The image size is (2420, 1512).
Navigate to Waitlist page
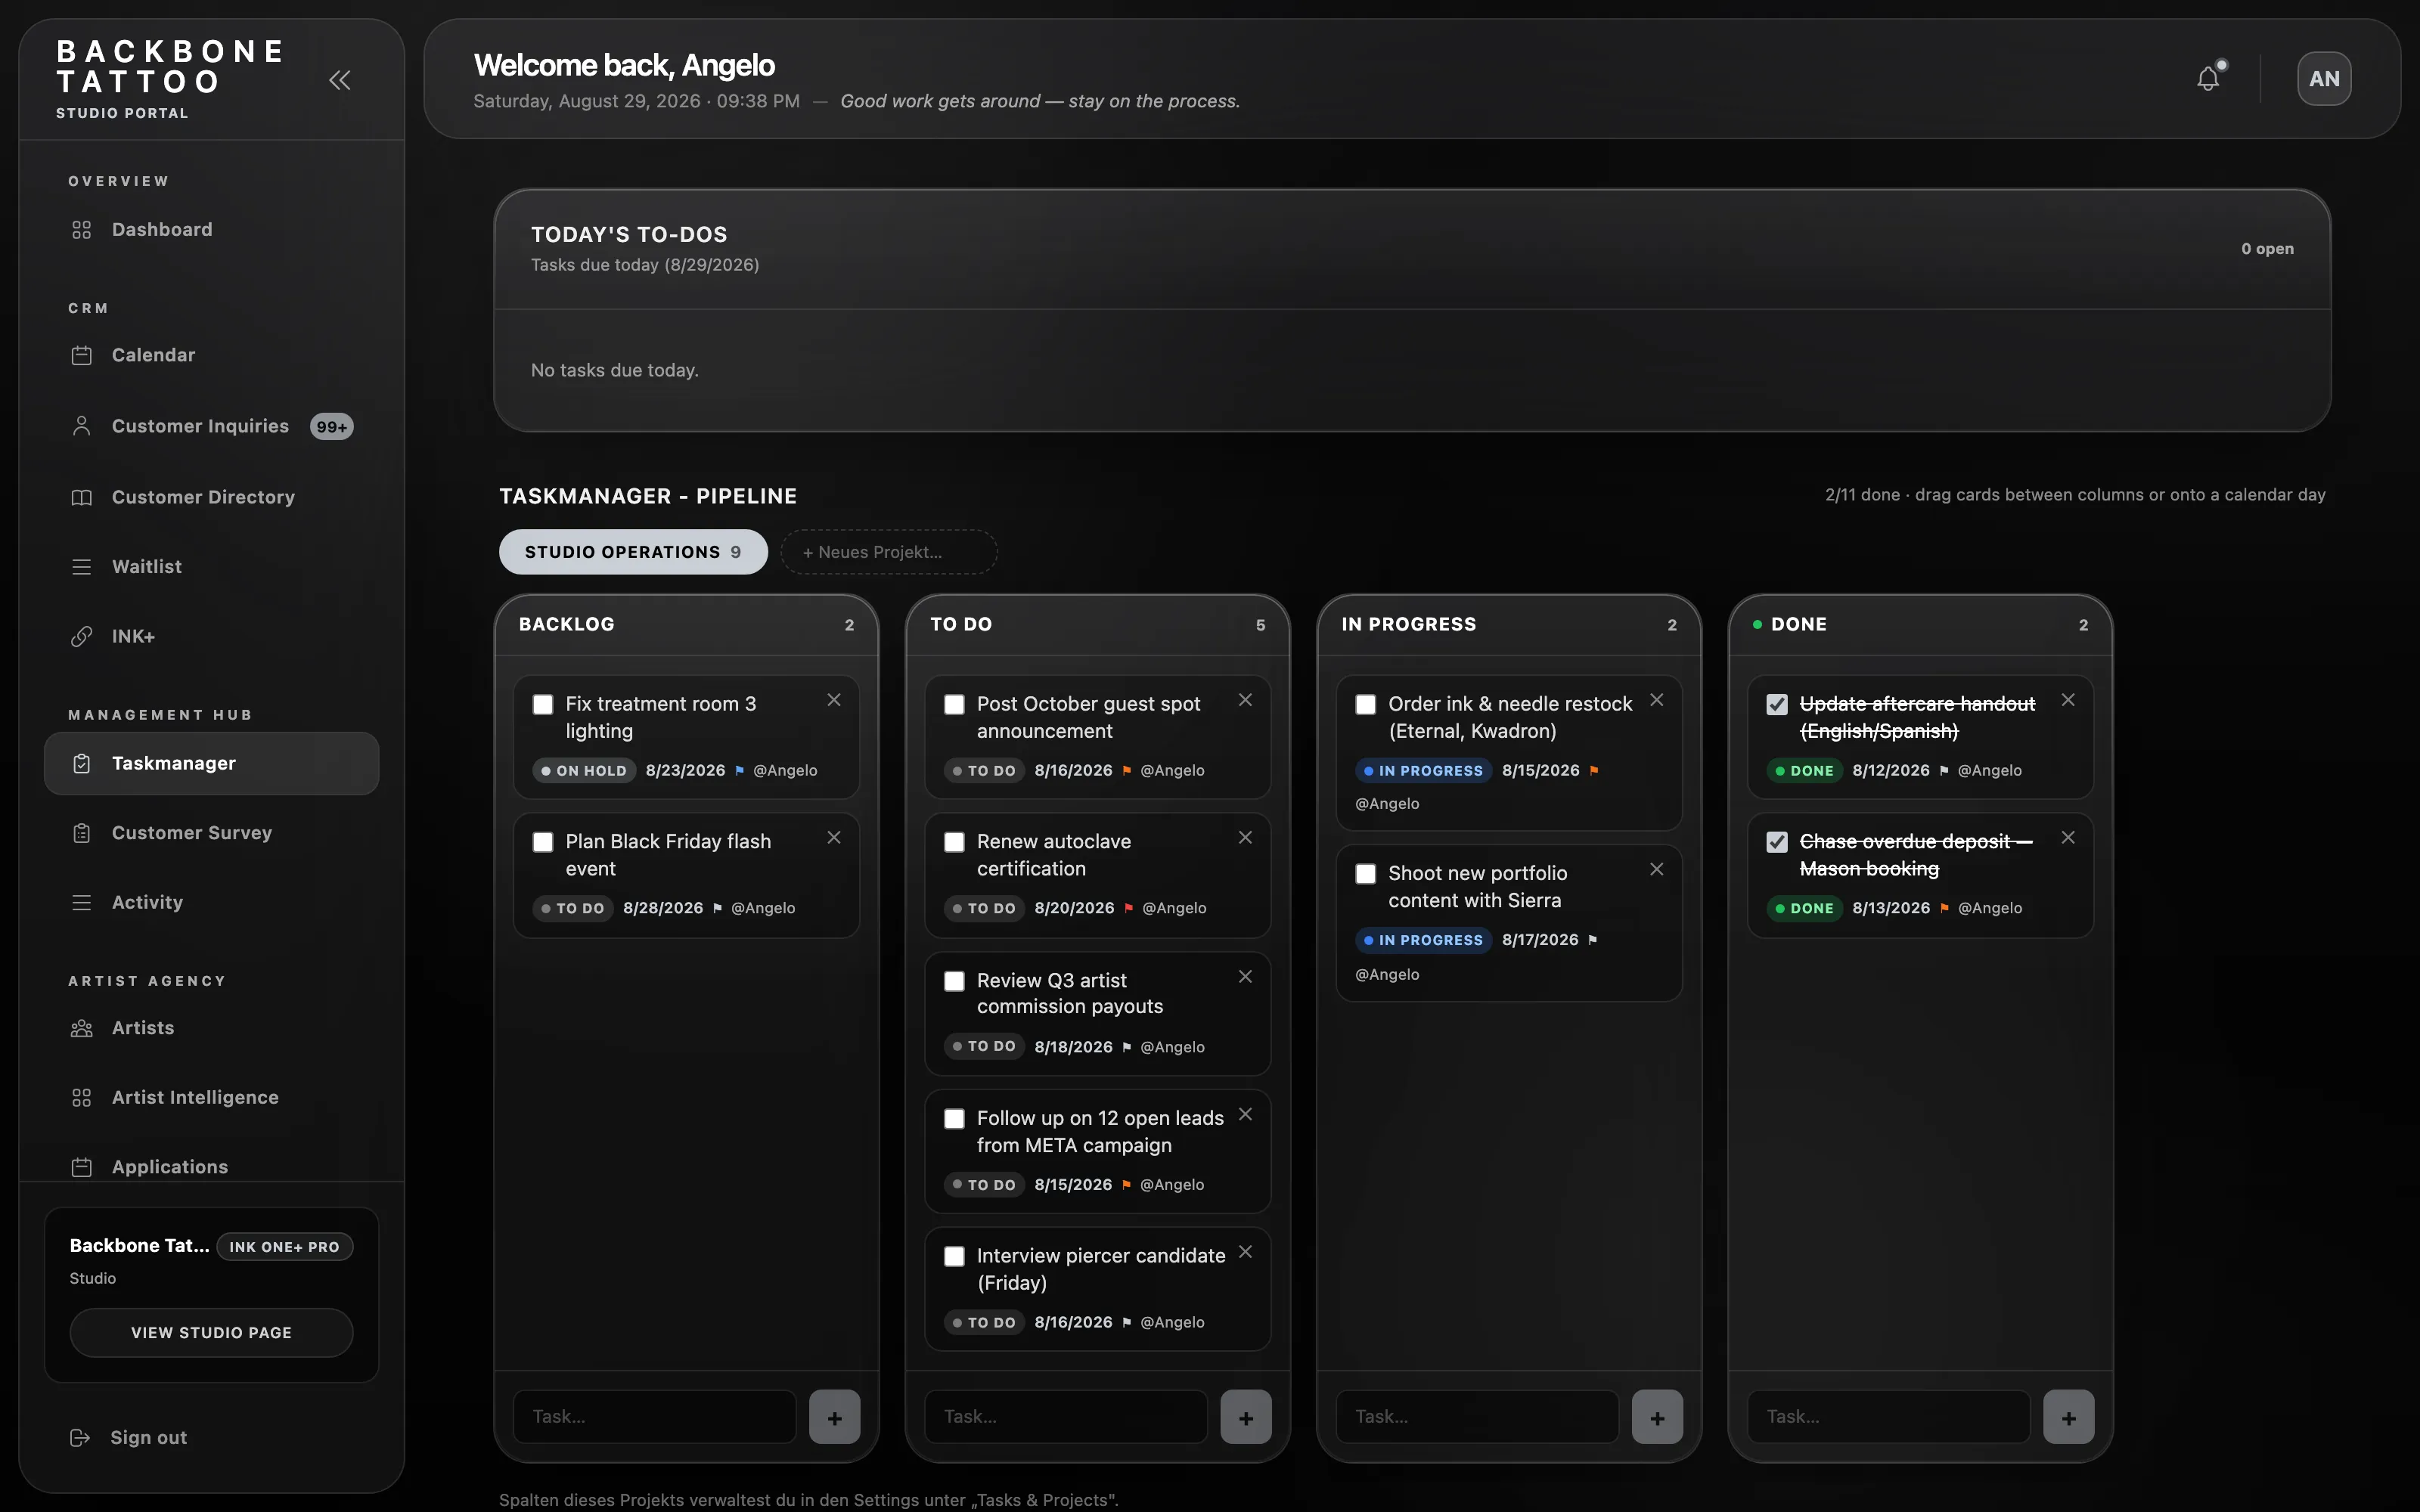[211, 567]
